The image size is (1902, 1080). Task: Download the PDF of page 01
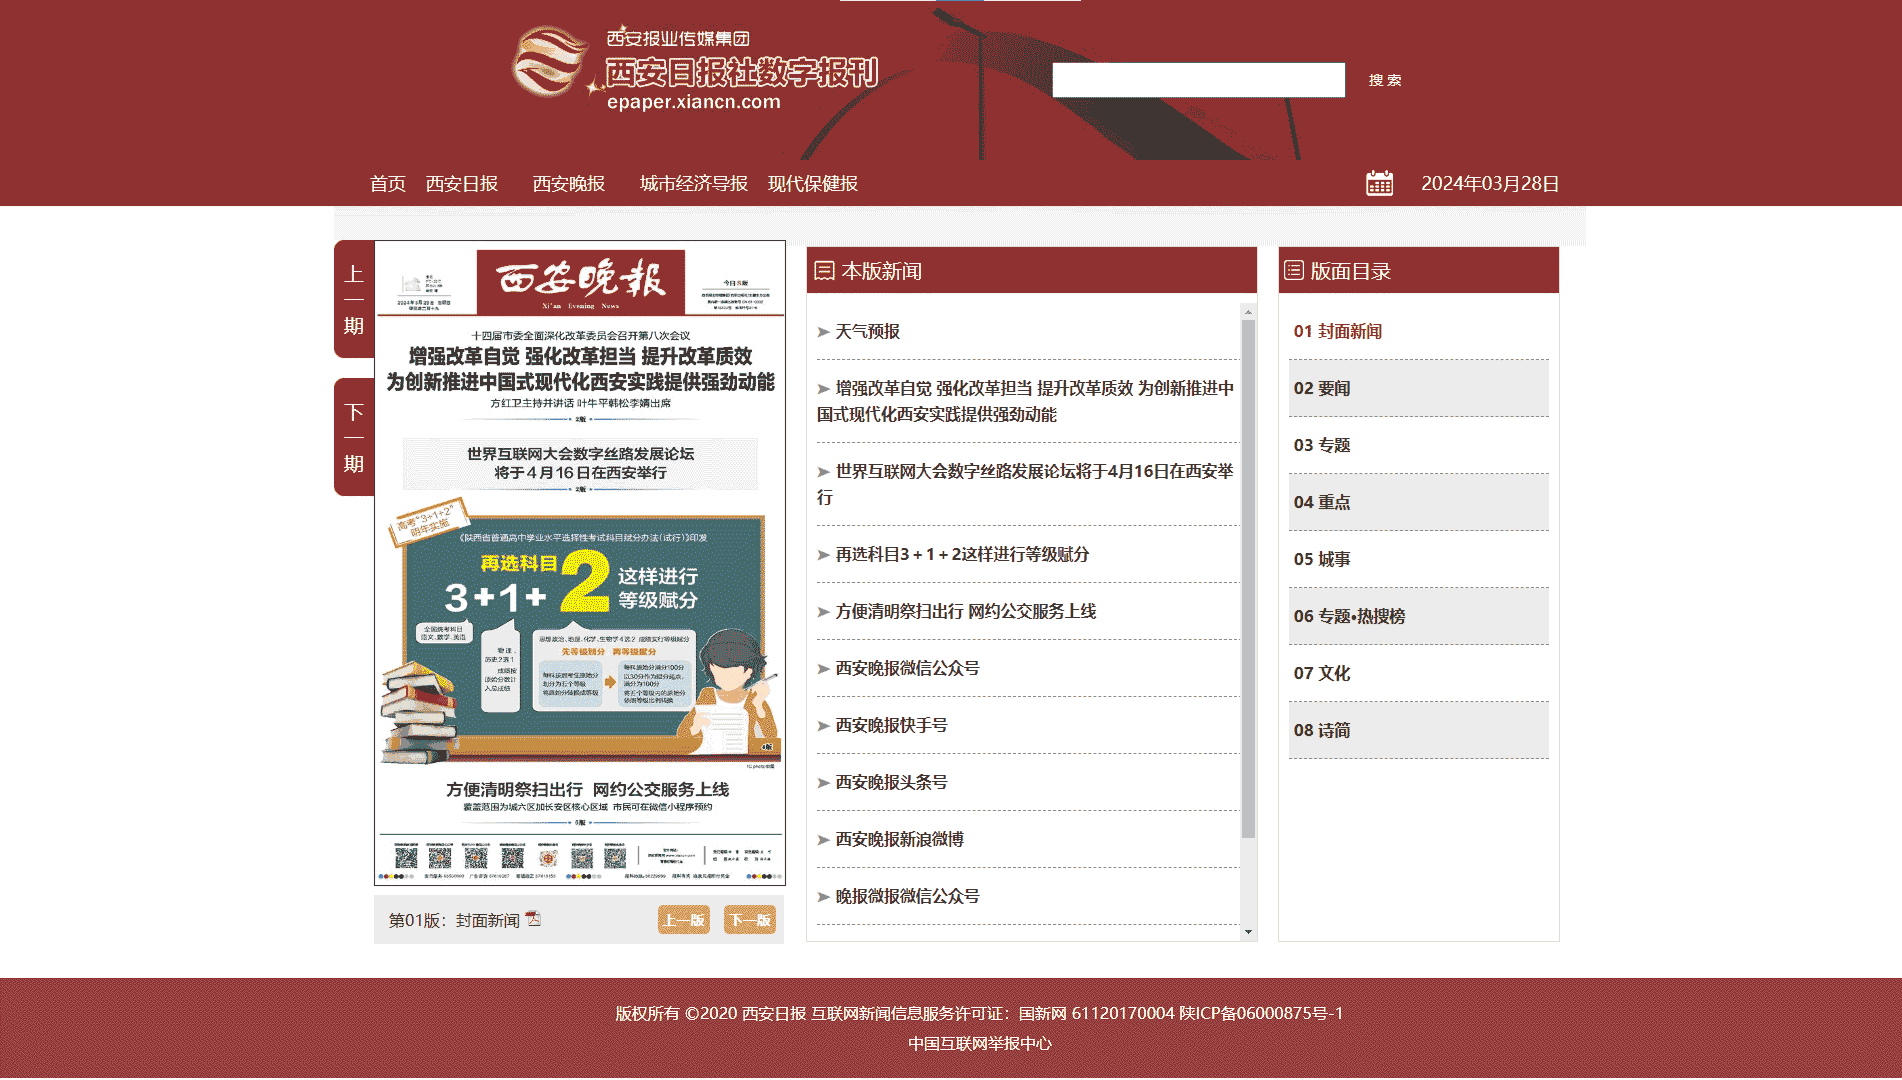coord(533,919)
